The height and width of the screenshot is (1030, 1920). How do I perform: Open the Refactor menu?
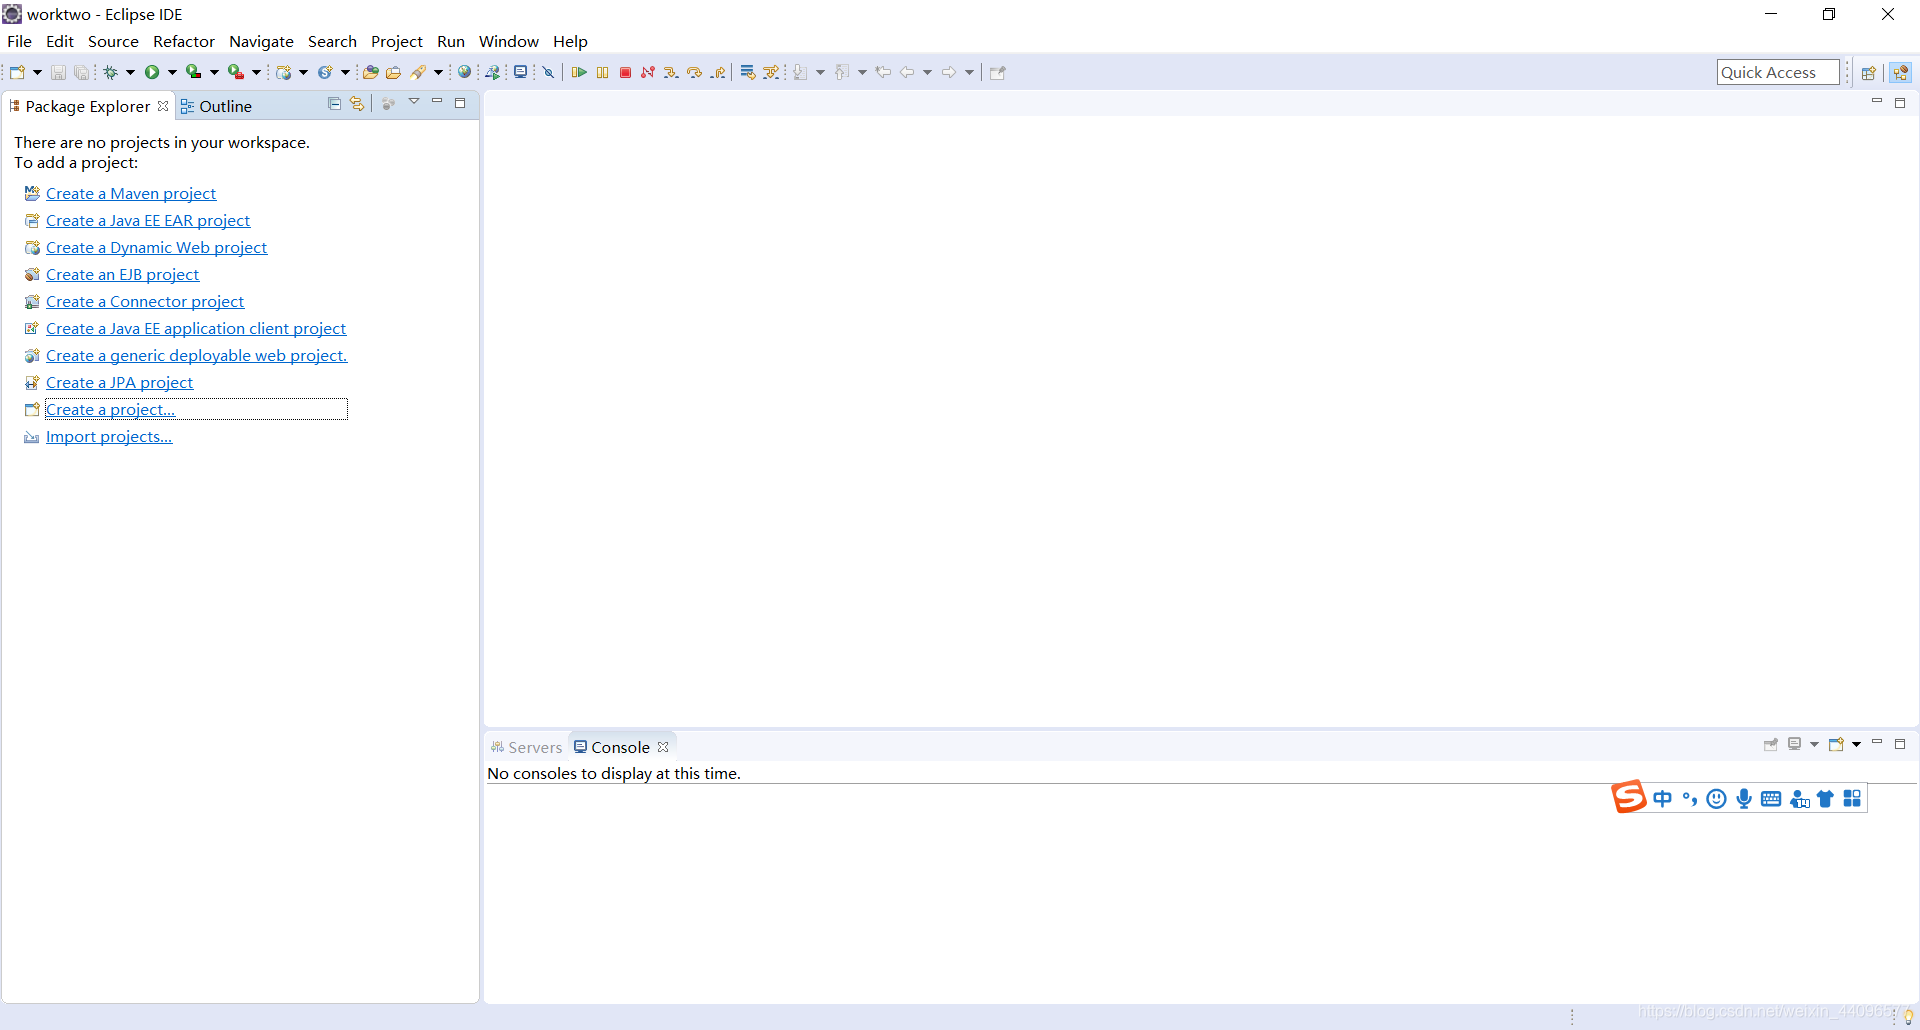pos(184,41)
